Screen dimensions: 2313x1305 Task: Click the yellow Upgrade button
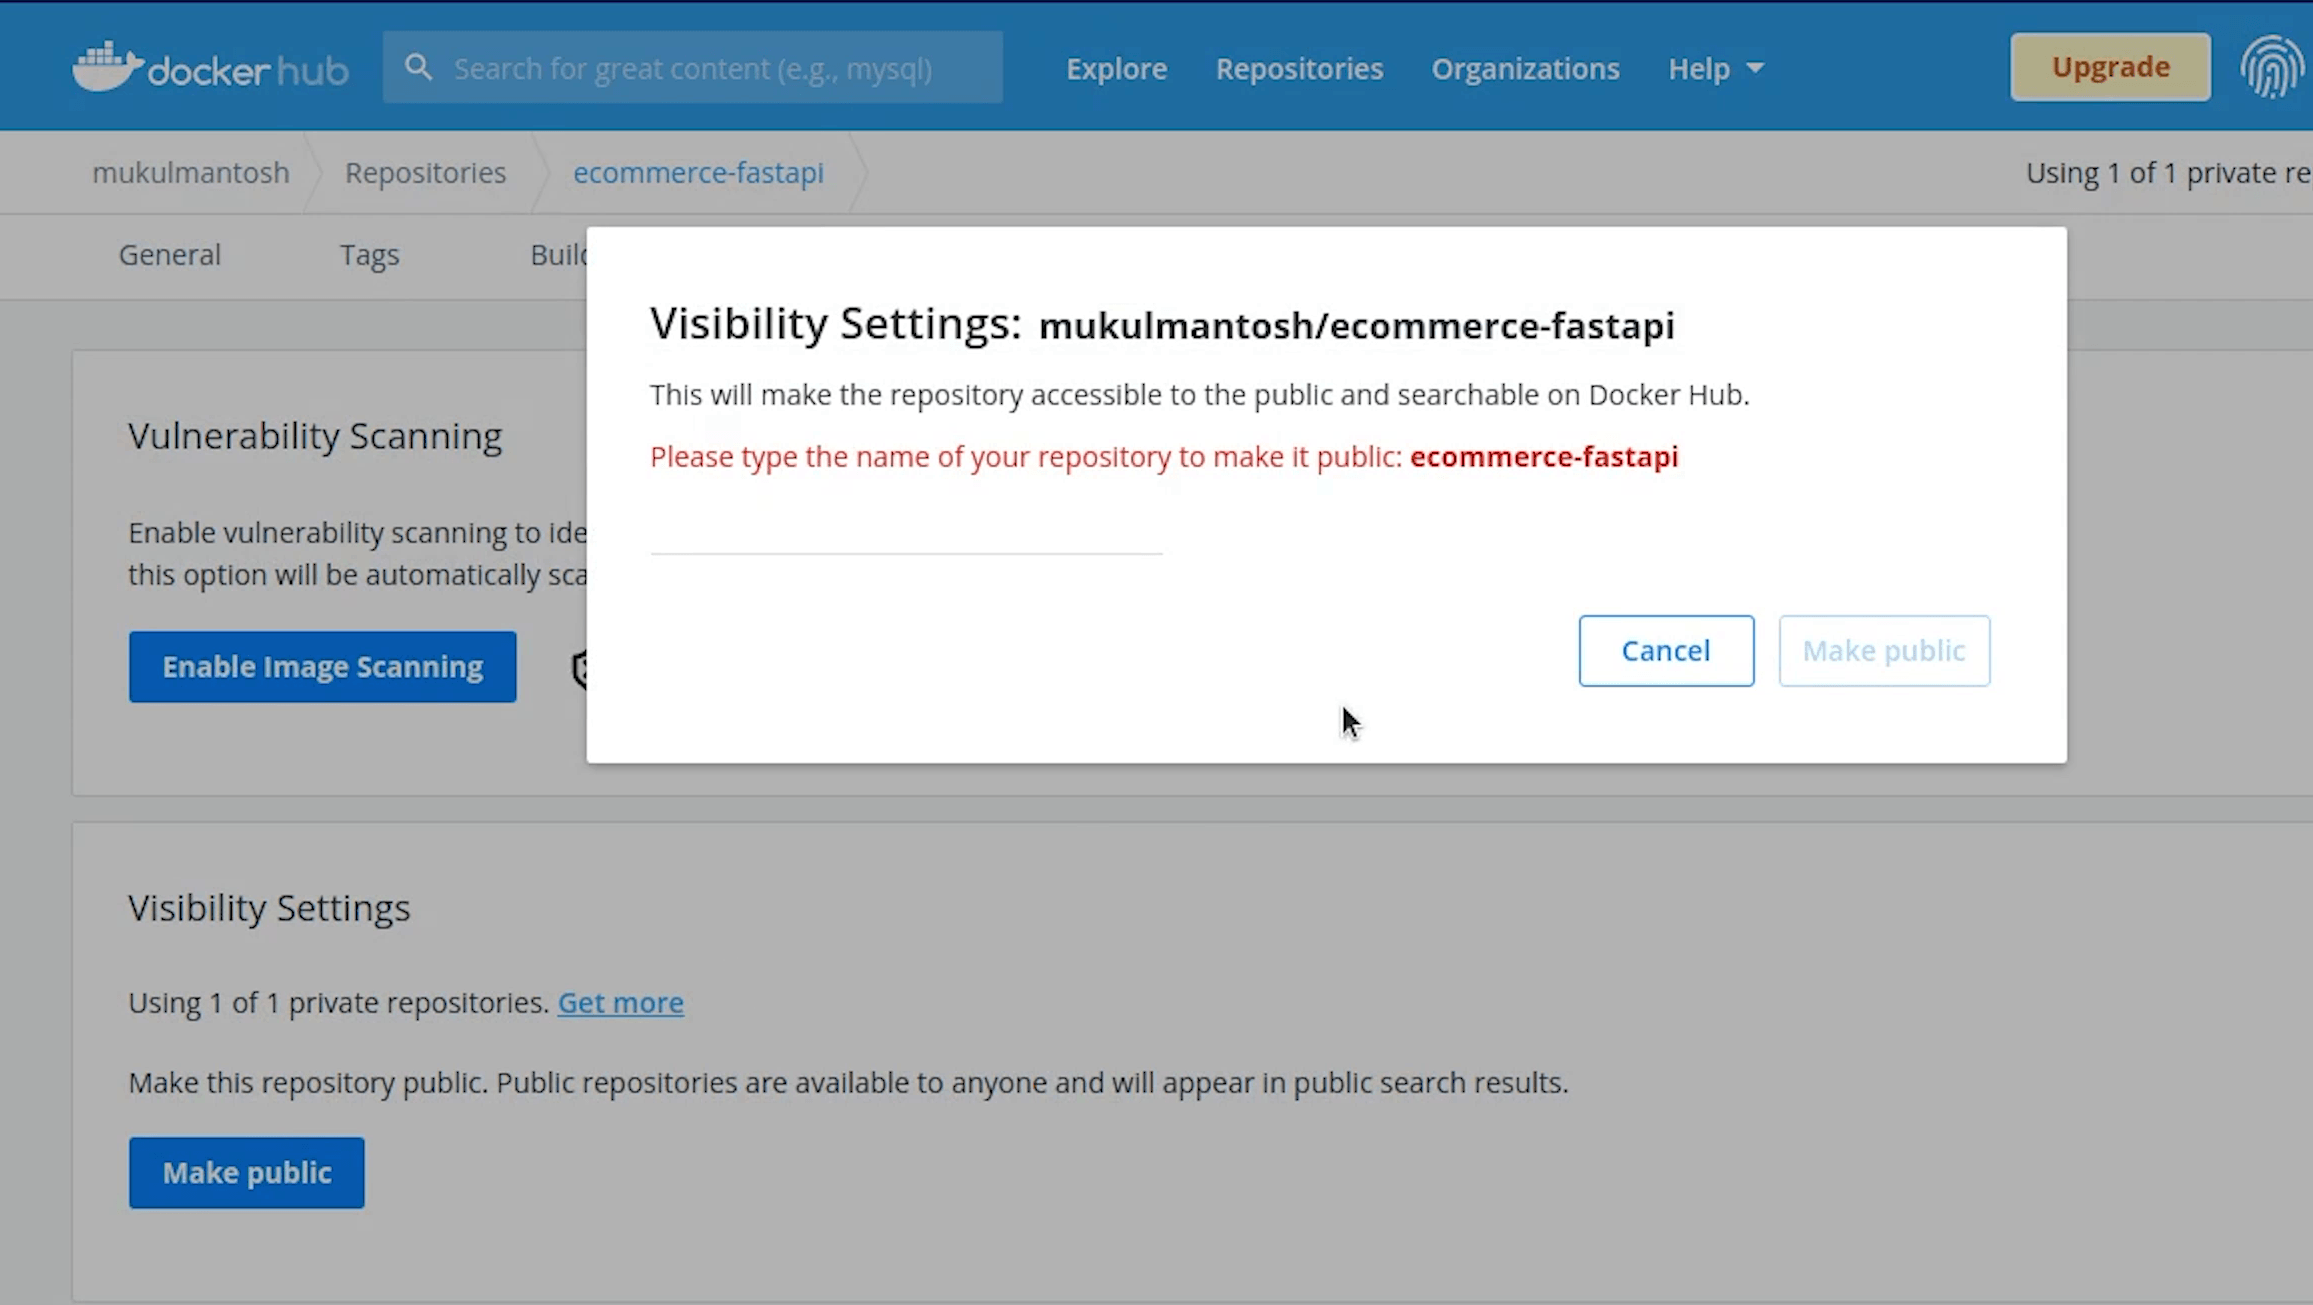tap(2110, 67)
